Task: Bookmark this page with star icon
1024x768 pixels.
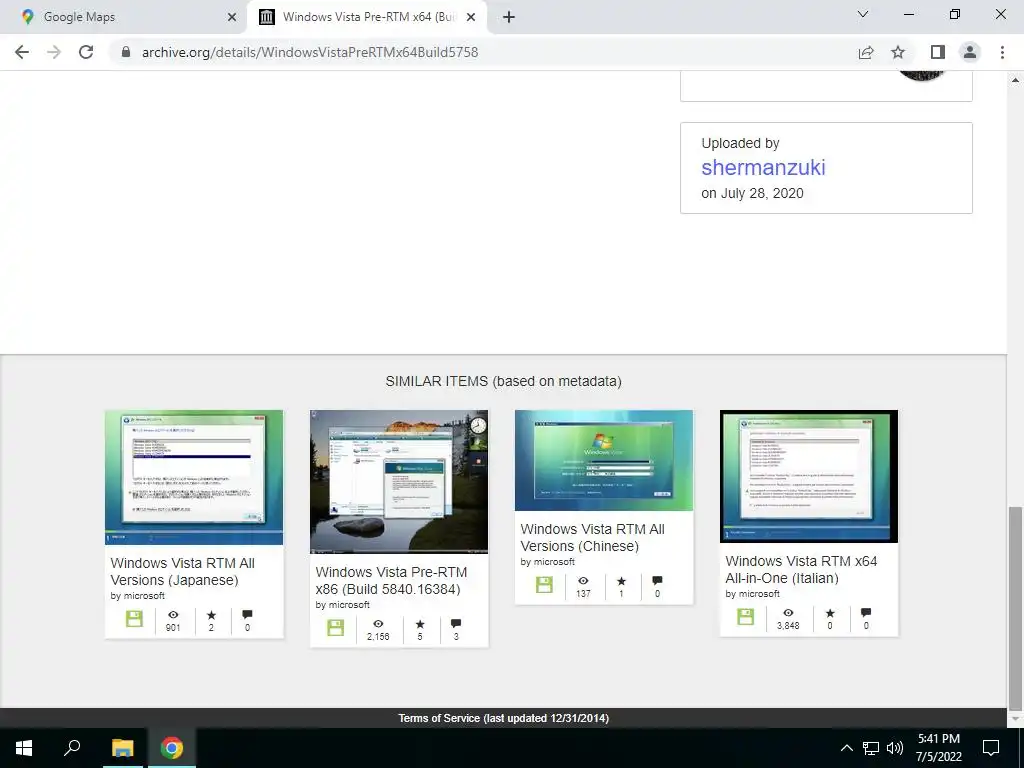Action: [898, 52]
